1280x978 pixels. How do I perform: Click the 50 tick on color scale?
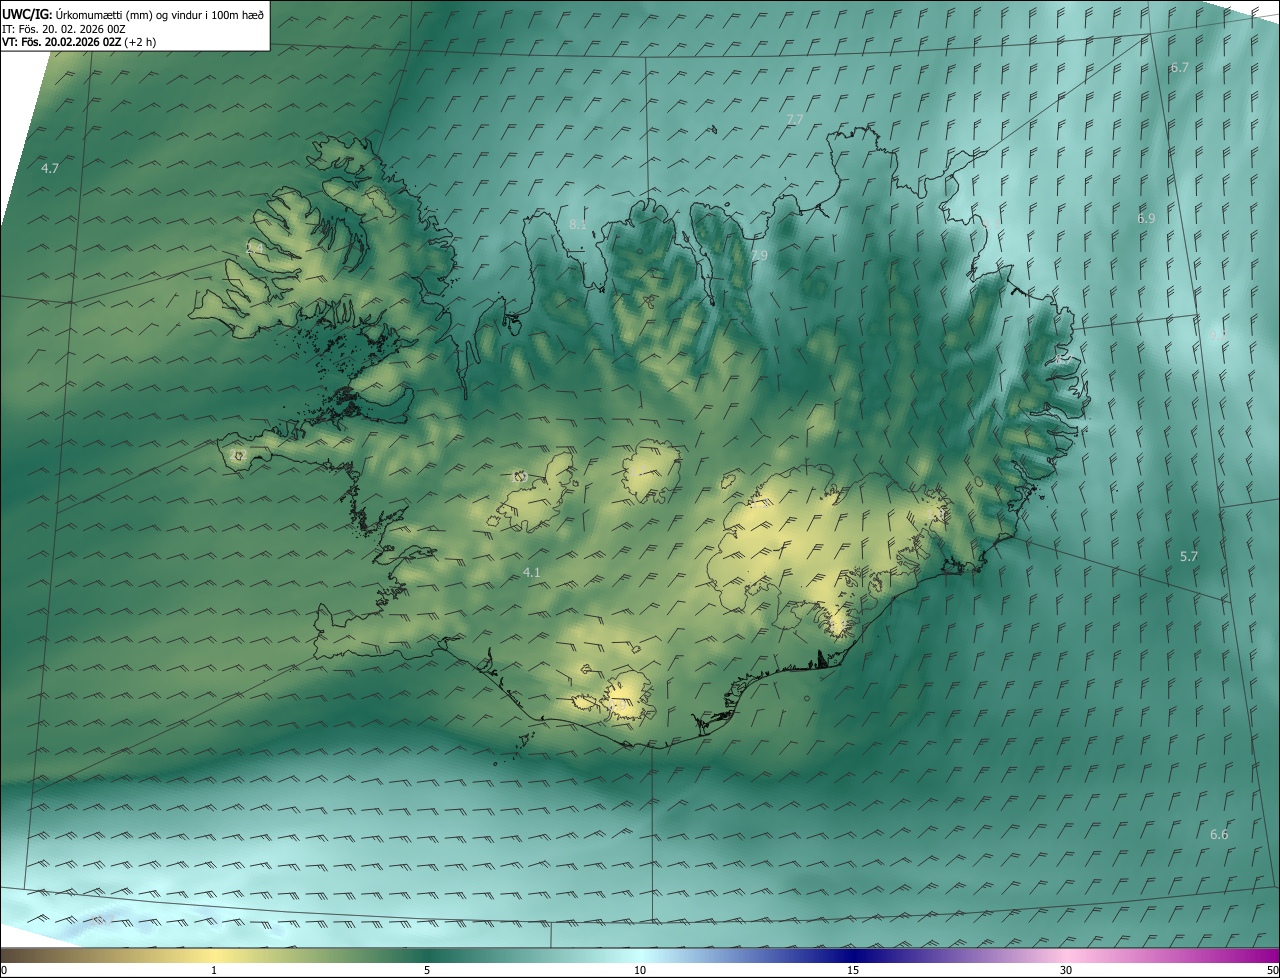click(1271, 970)
